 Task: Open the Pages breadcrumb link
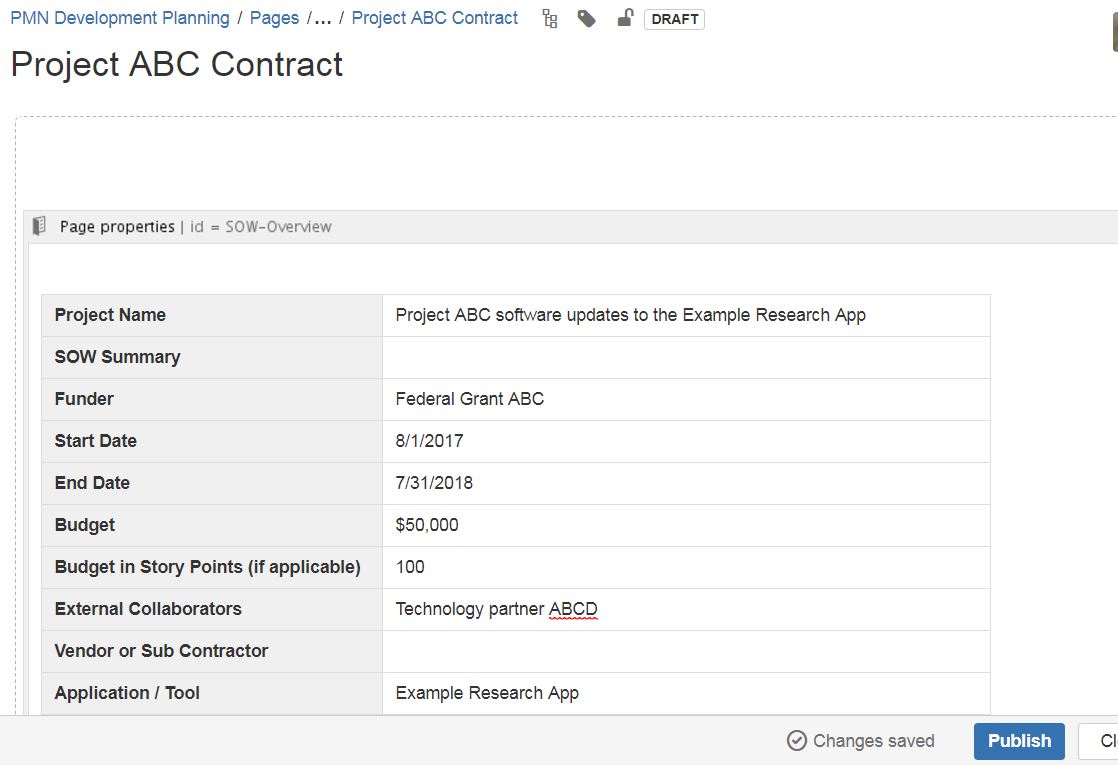(274, 18)
